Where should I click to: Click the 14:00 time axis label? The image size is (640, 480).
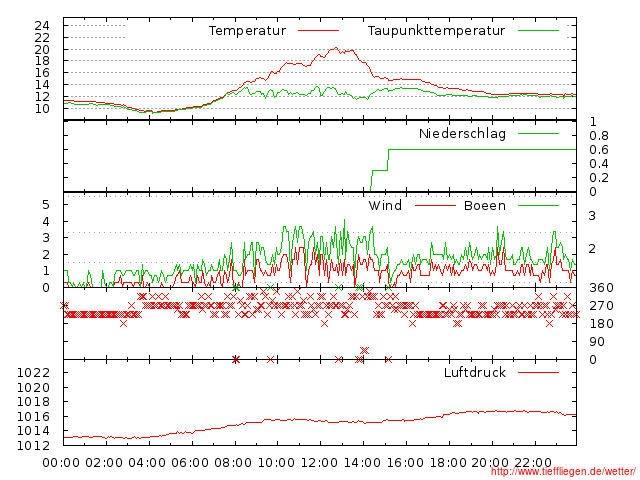tap(362, 463)
